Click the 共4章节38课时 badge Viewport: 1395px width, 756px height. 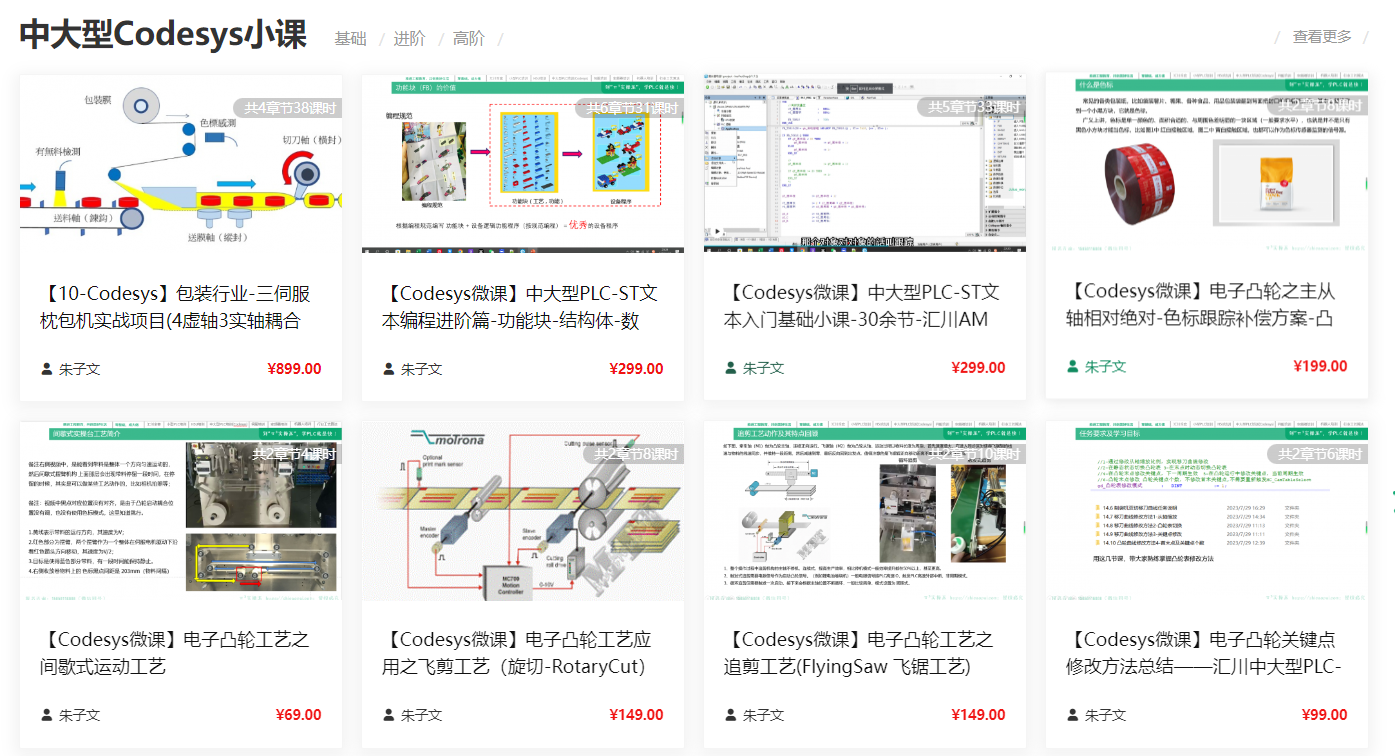click(288, 108)
